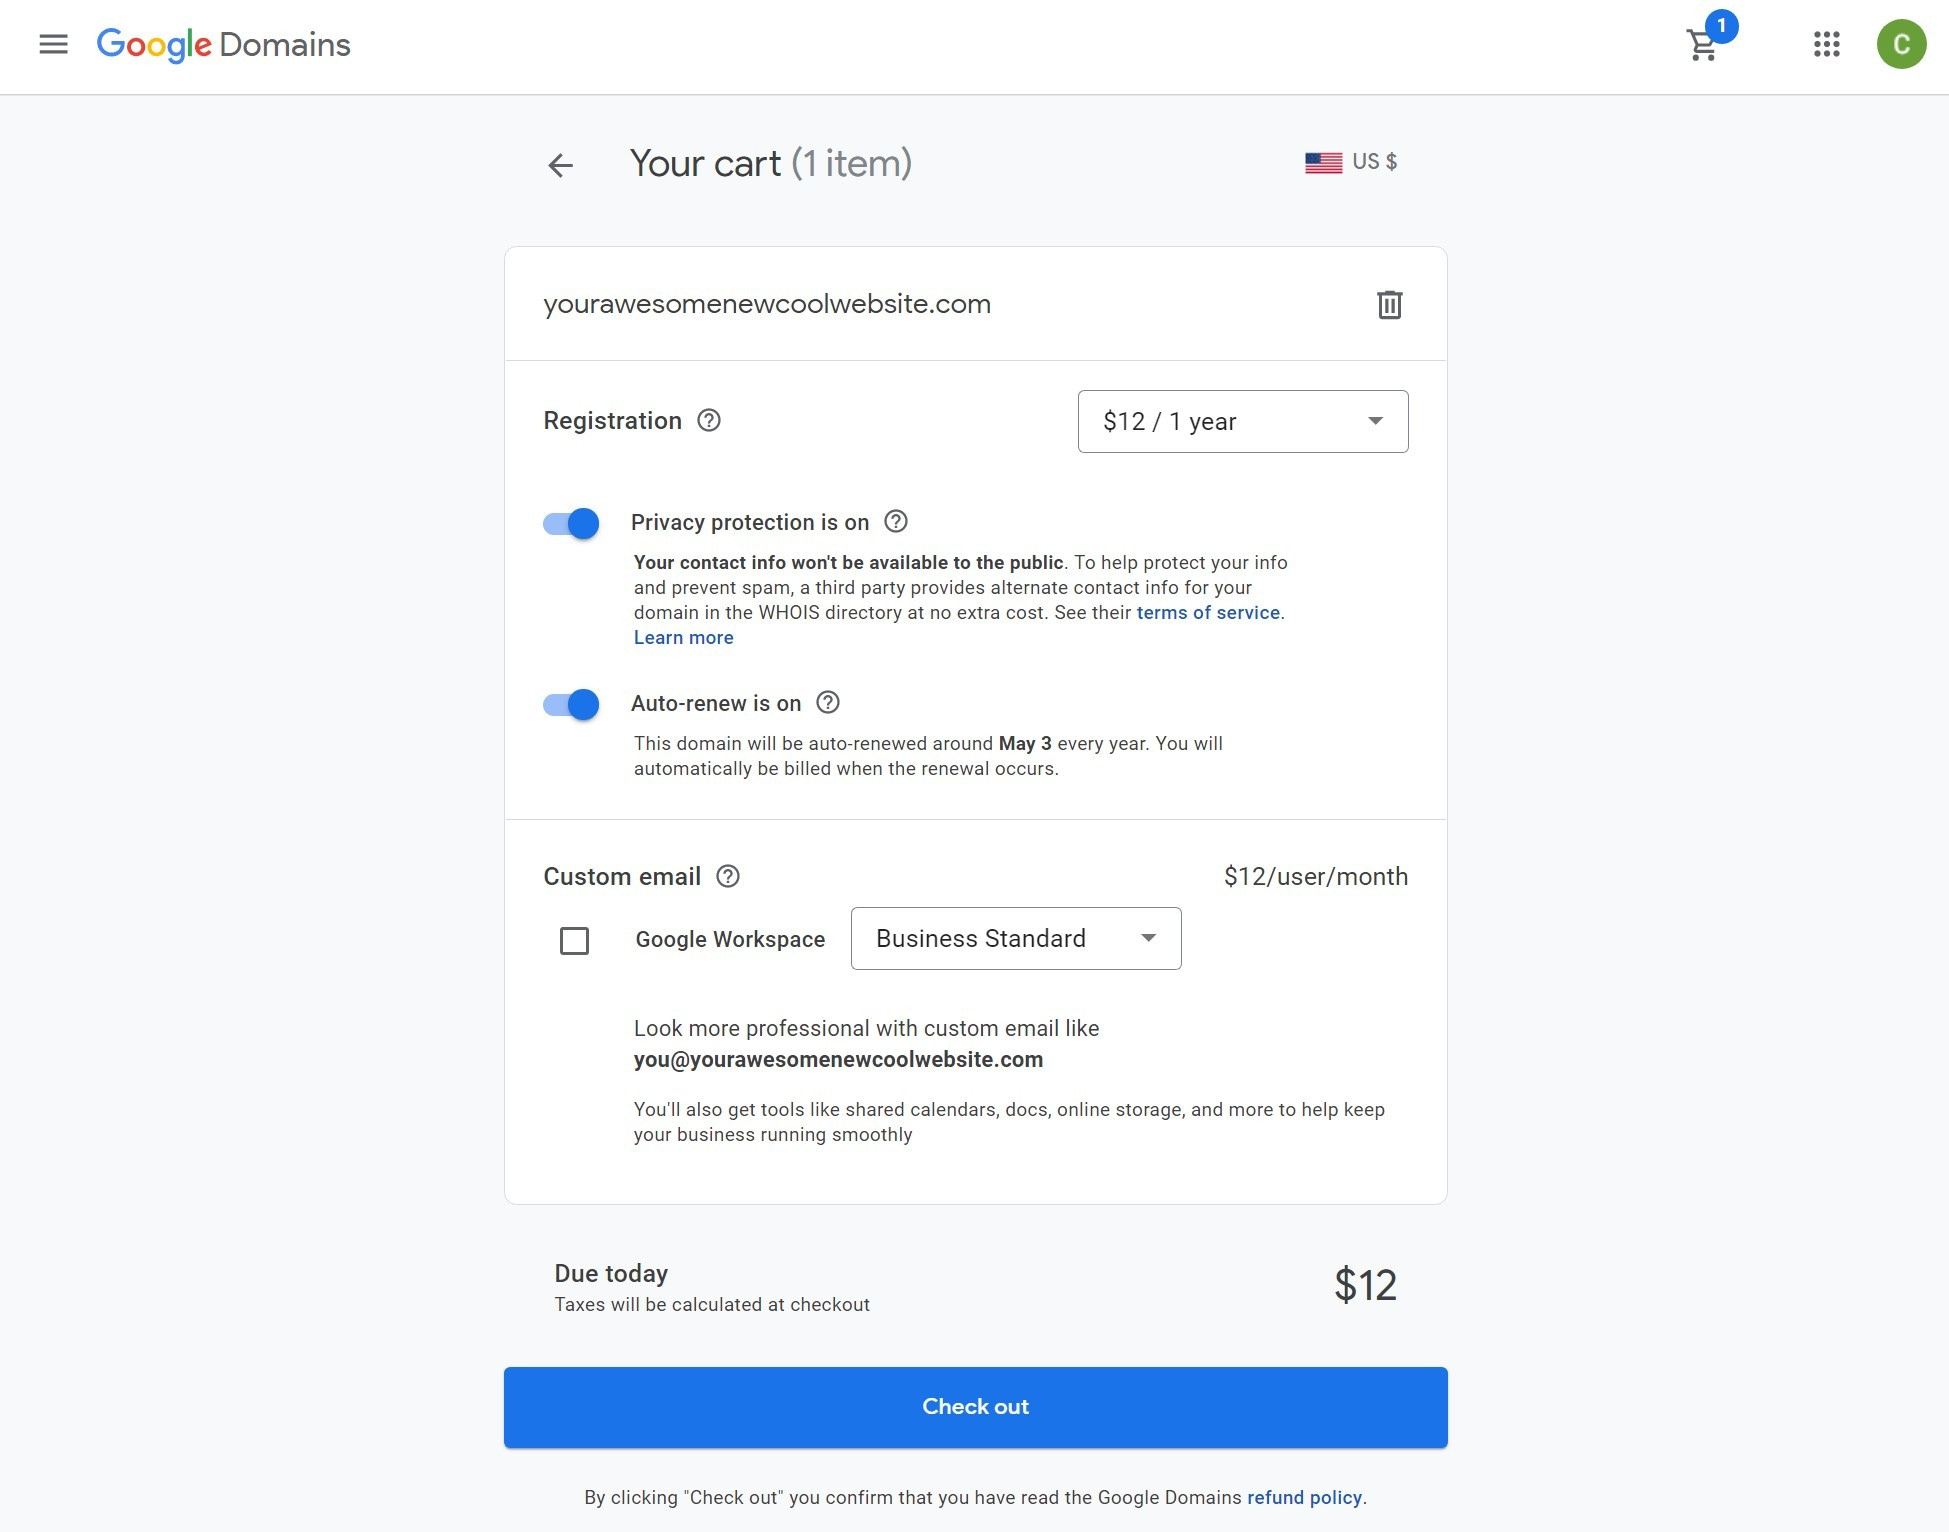This screenshot has width=1949, height=1532.
Task: Change the US dollar currency selector
Action: tap(1351, 161)
